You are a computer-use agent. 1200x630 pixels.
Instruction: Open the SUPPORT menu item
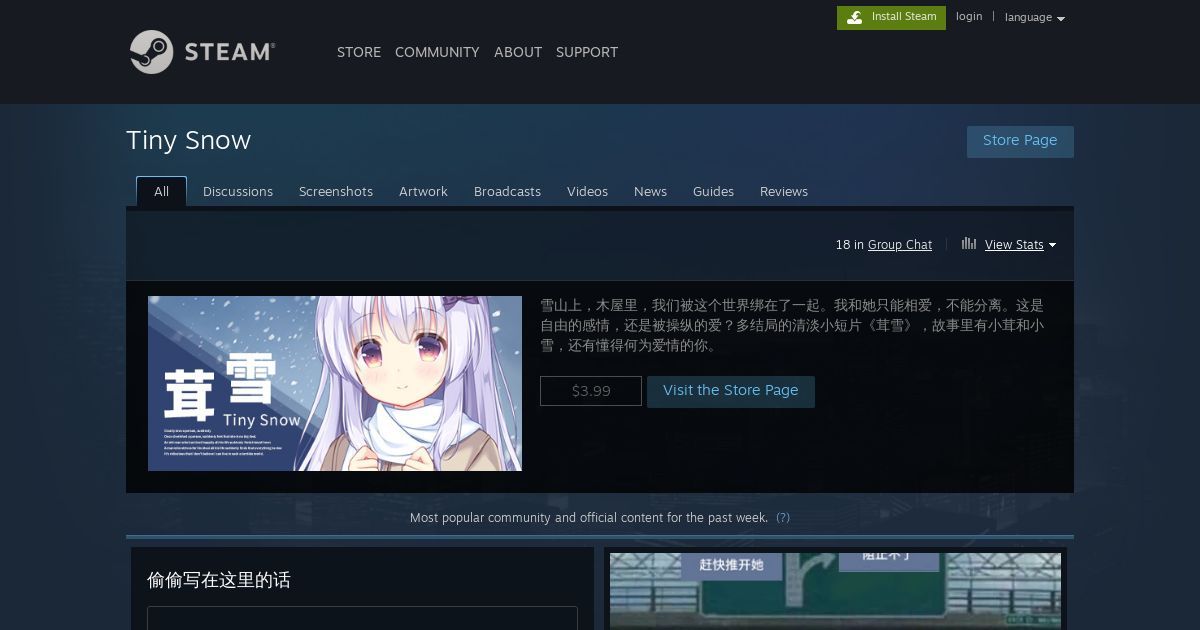(587, 52)
